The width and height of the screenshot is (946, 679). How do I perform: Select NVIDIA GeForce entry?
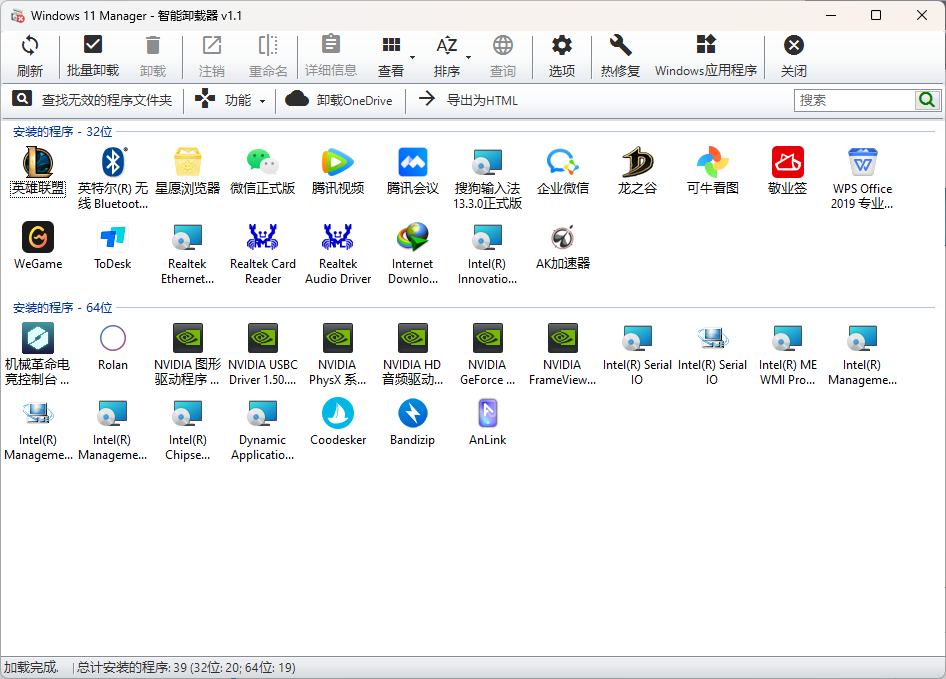point(487,354)
